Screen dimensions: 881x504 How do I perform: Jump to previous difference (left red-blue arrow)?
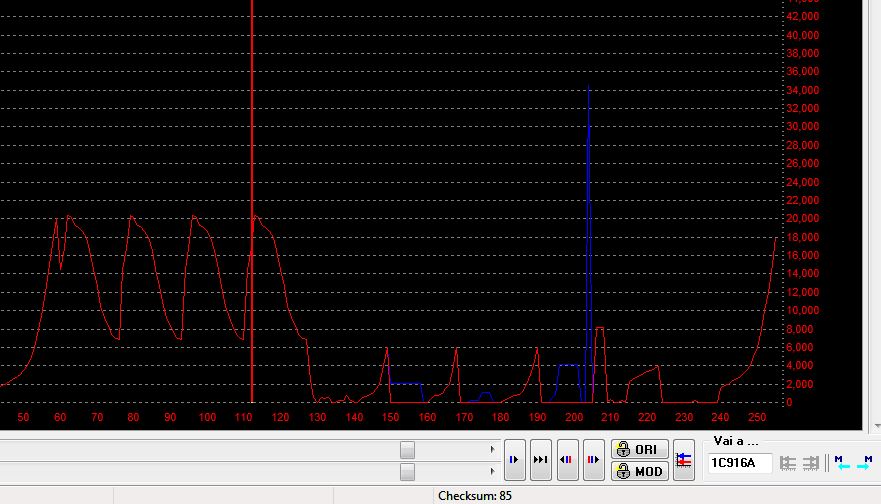click(567, 460)
